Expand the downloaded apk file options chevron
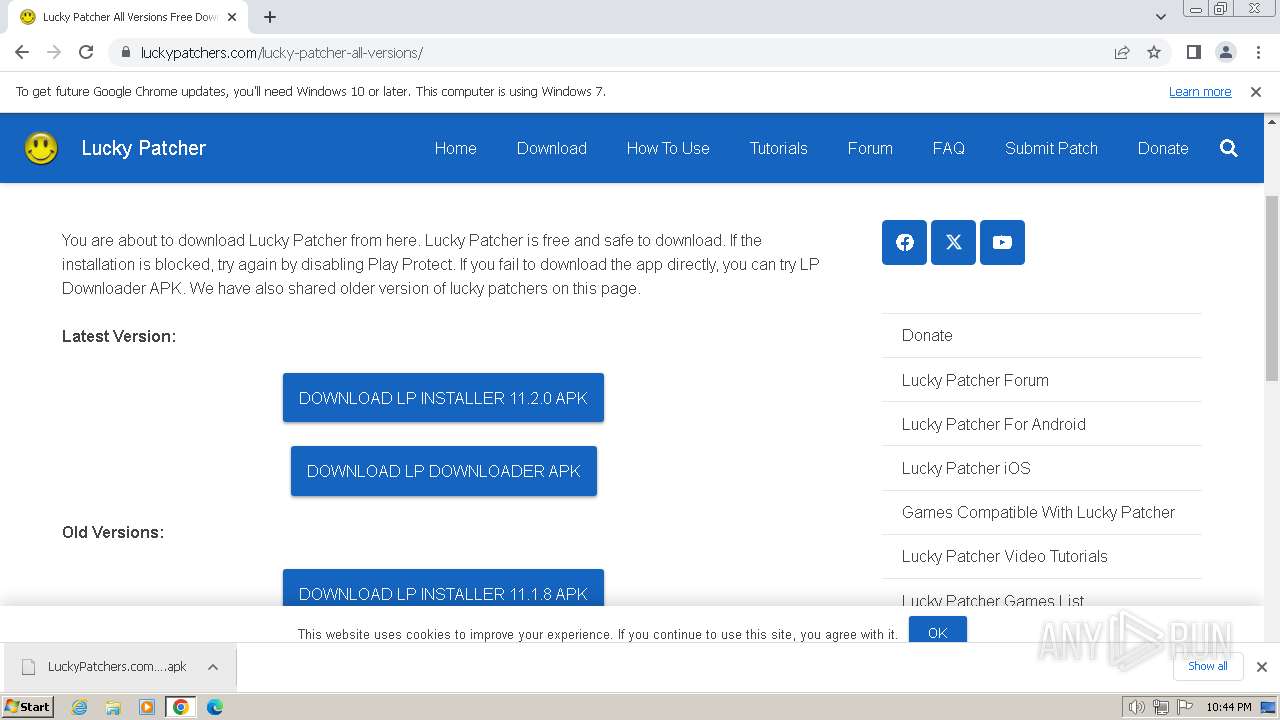 point(213,667)
